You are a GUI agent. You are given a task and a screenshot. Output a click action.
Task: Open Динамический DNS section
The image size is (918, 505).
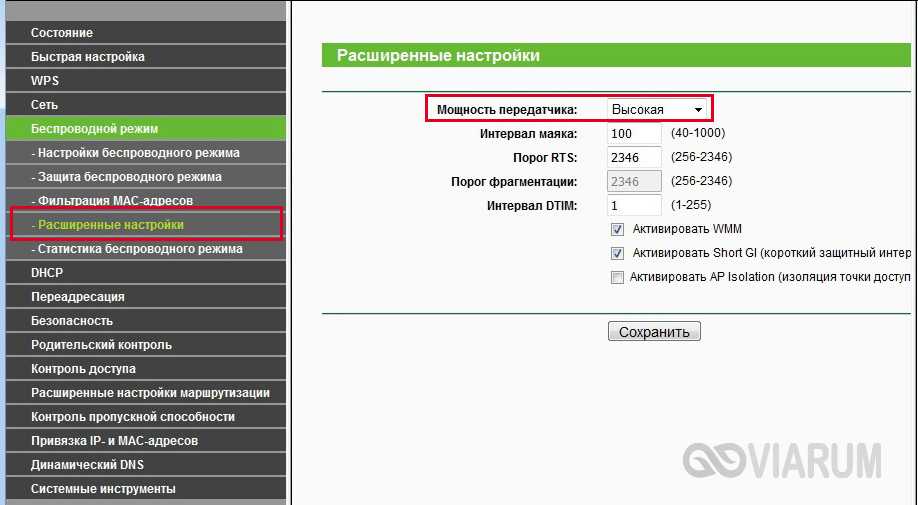tap(146, 465)
